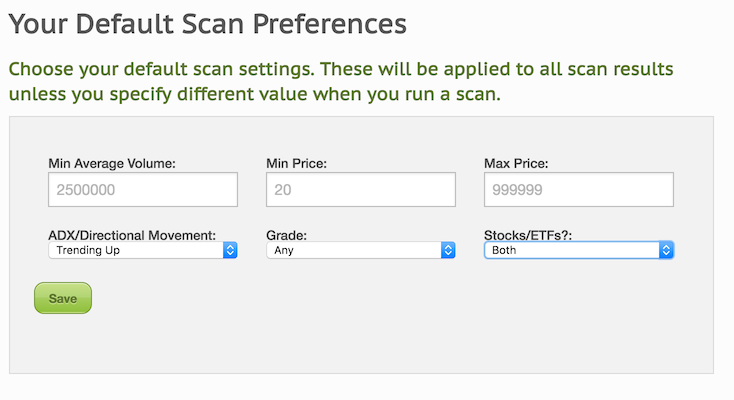Click the "ADX/Directional Movement:" label
The width and height of the screenshot is (734, 400).
[x=132, y=235]
